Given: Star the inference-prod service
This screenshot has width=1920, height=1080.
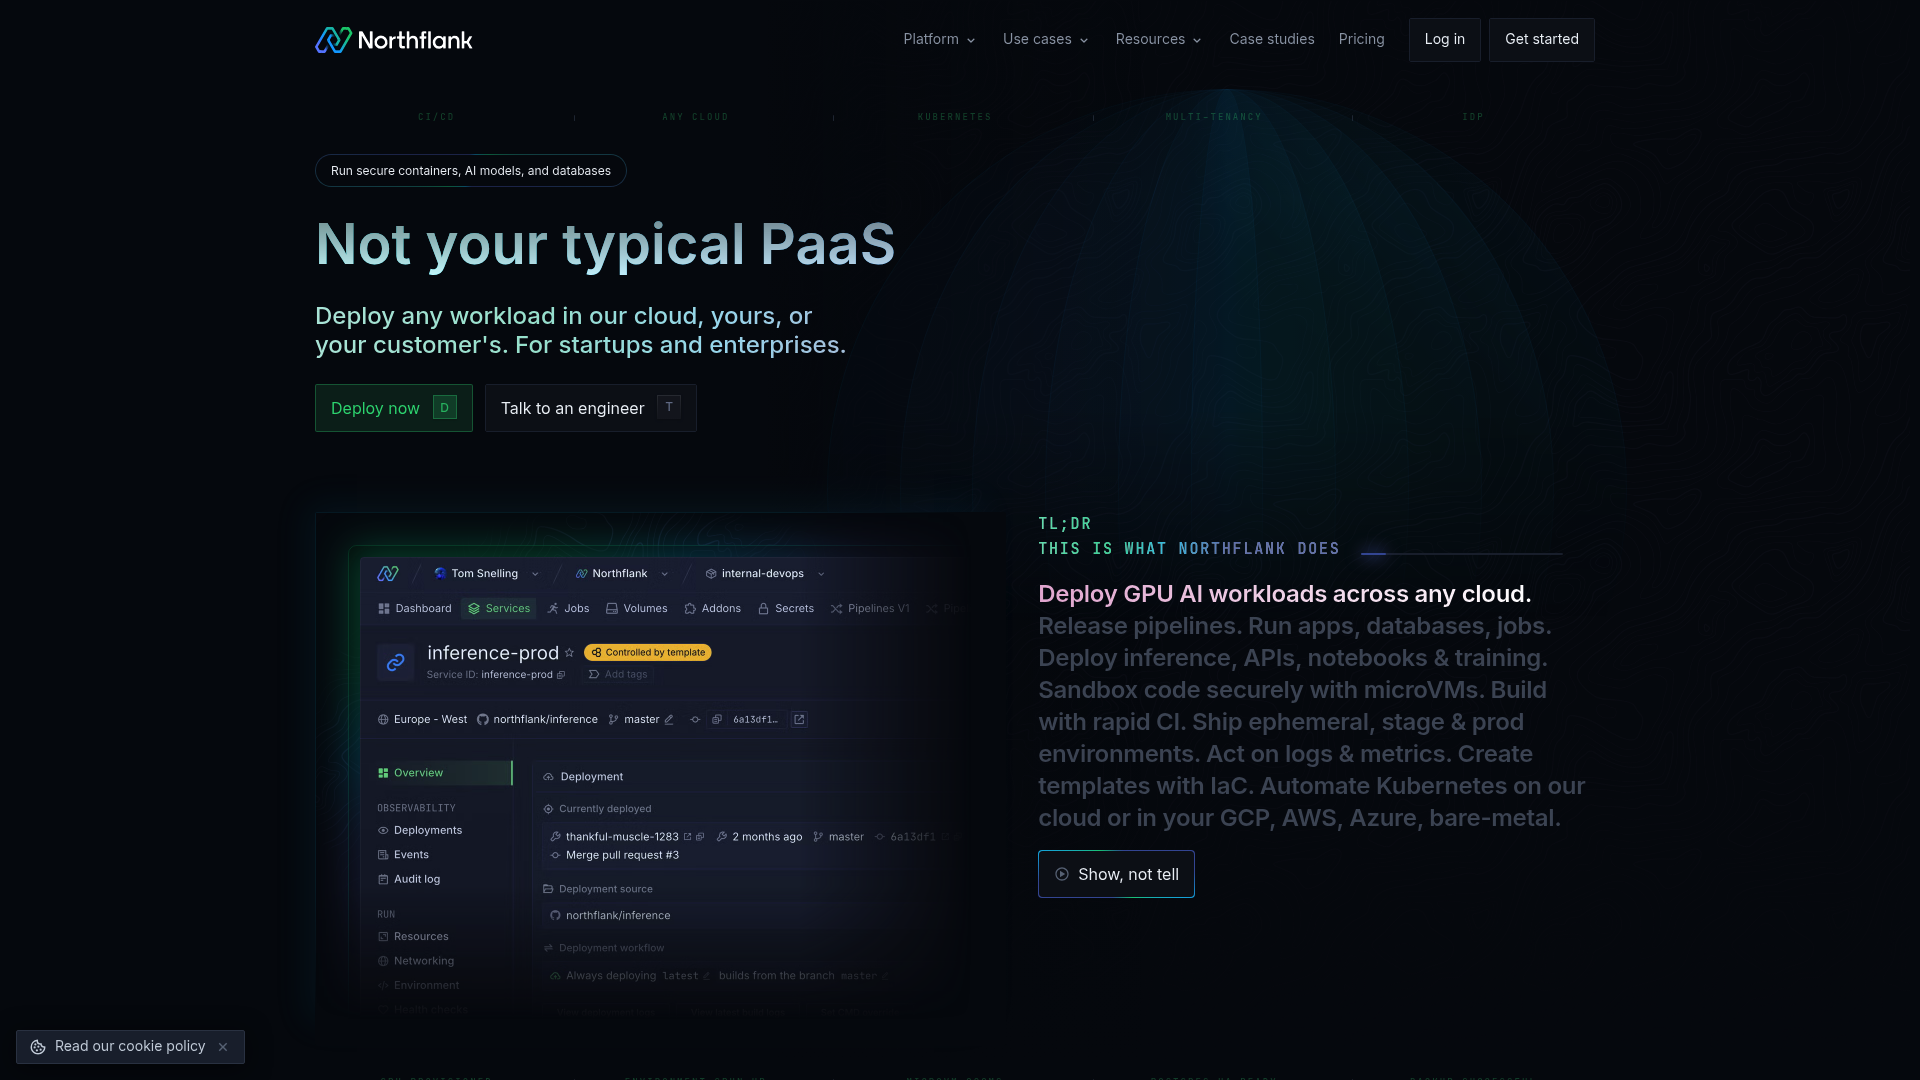Looking at the screenshot, I should click(x=571, y=652).
